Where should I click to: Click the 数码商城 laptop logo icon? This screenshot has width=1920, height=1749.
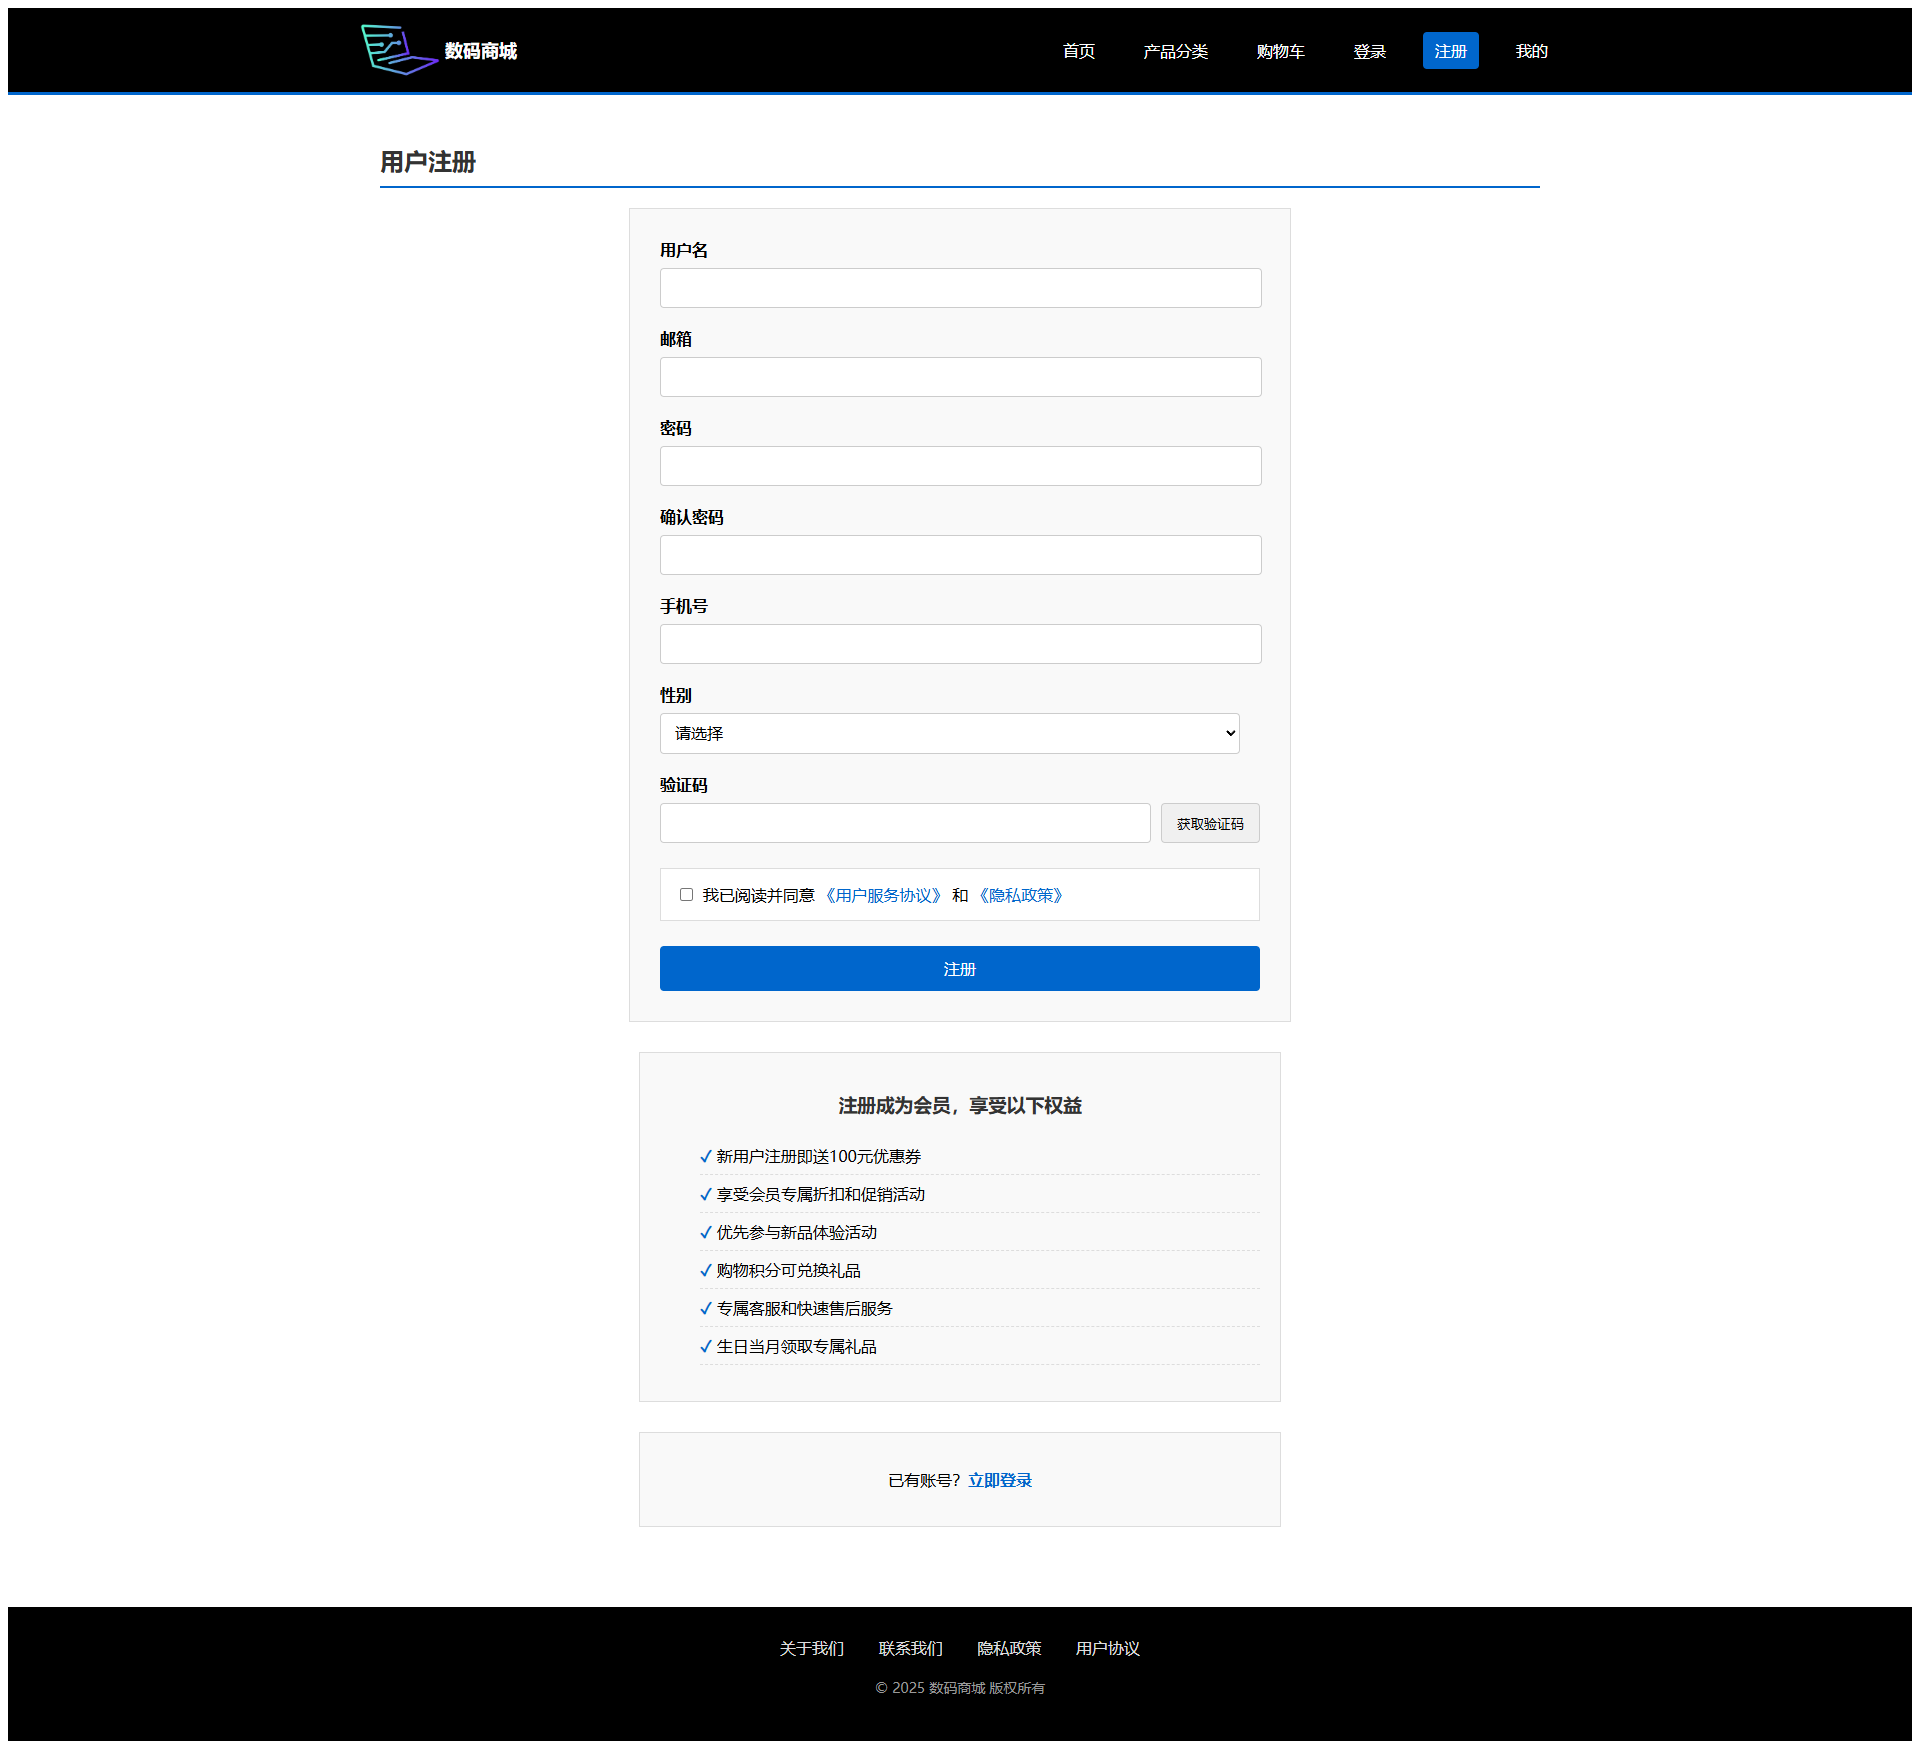click(398, 50)
